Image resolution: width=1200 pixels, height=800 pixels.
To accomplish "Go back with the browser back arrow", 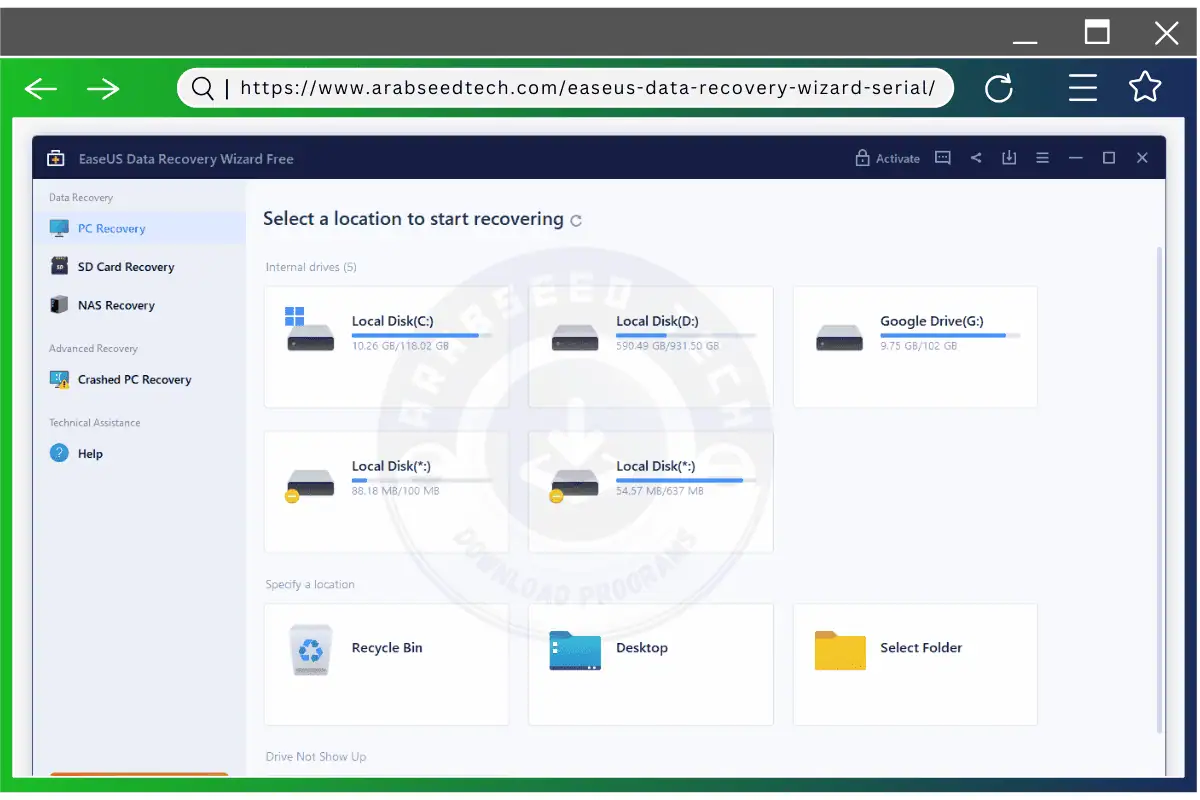I will click(x=40, y=88).
